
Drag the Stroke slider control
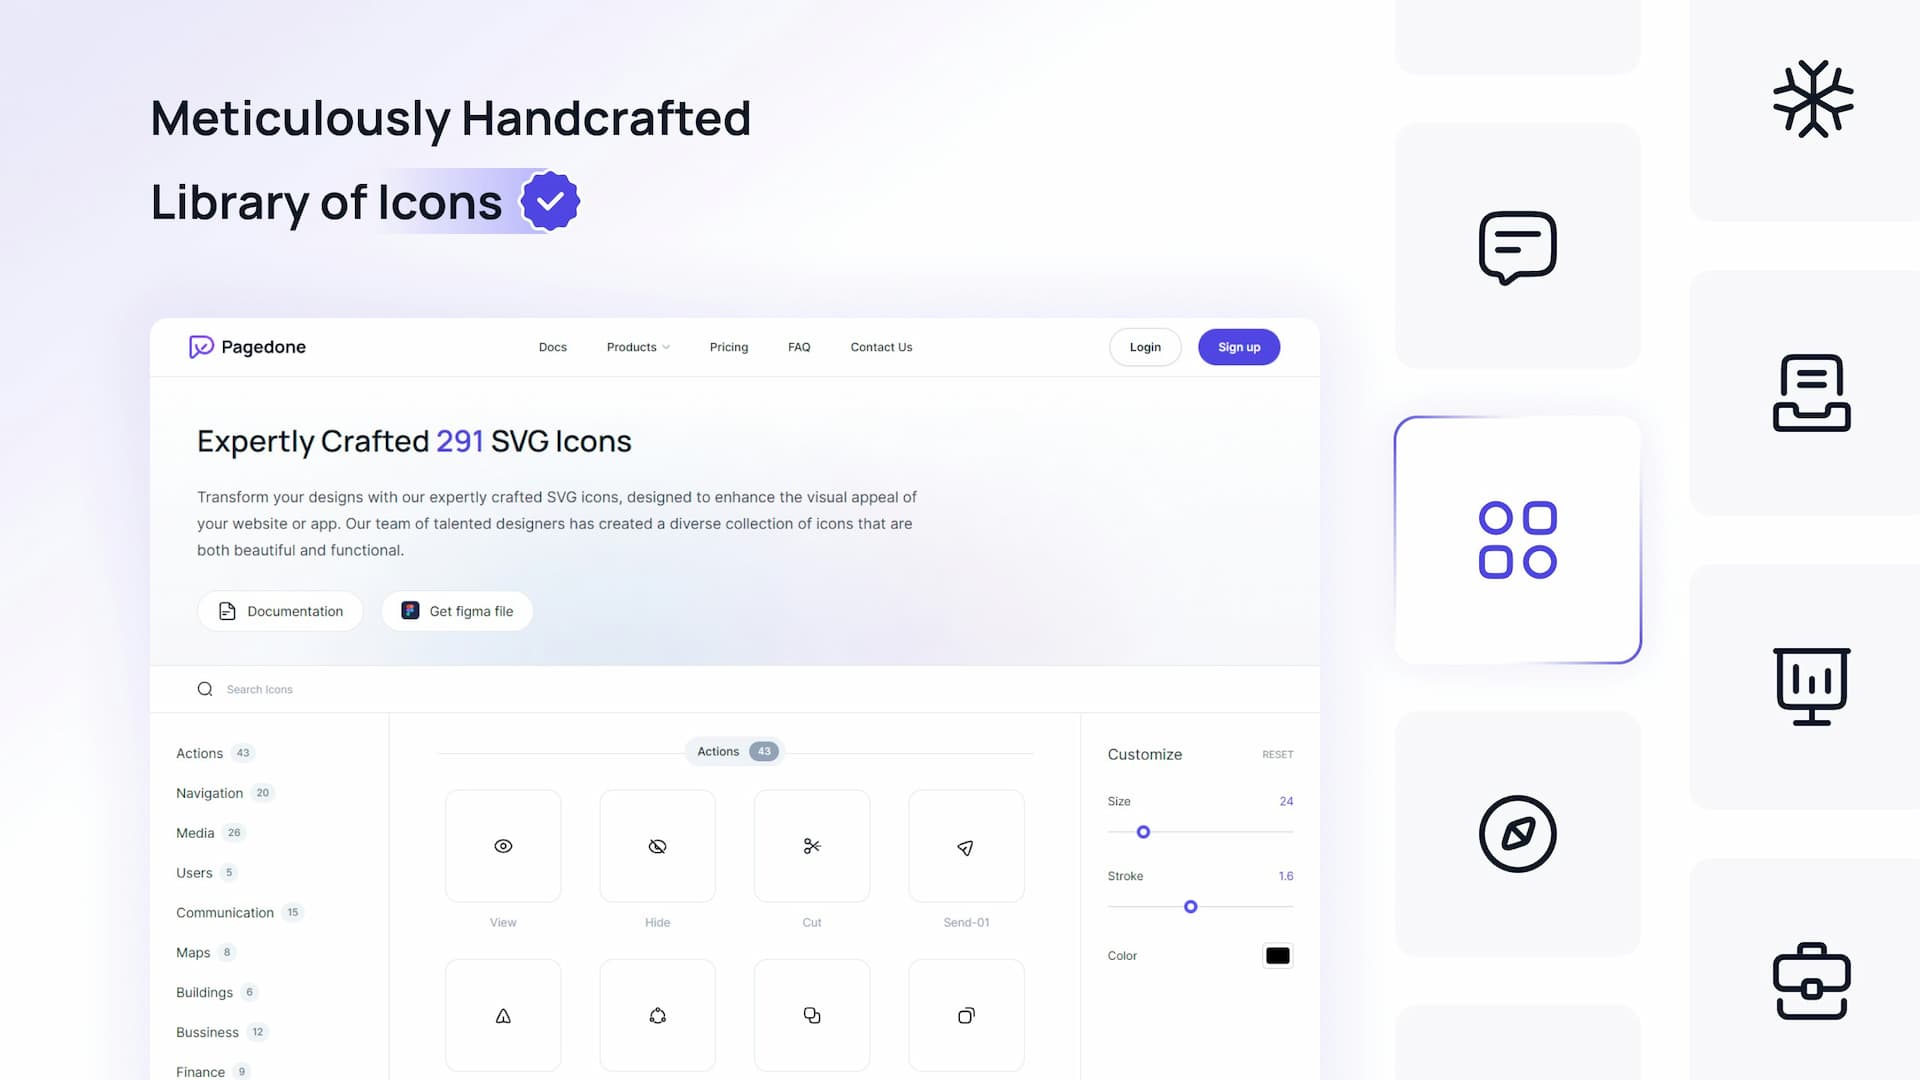tap(1191, 906)
